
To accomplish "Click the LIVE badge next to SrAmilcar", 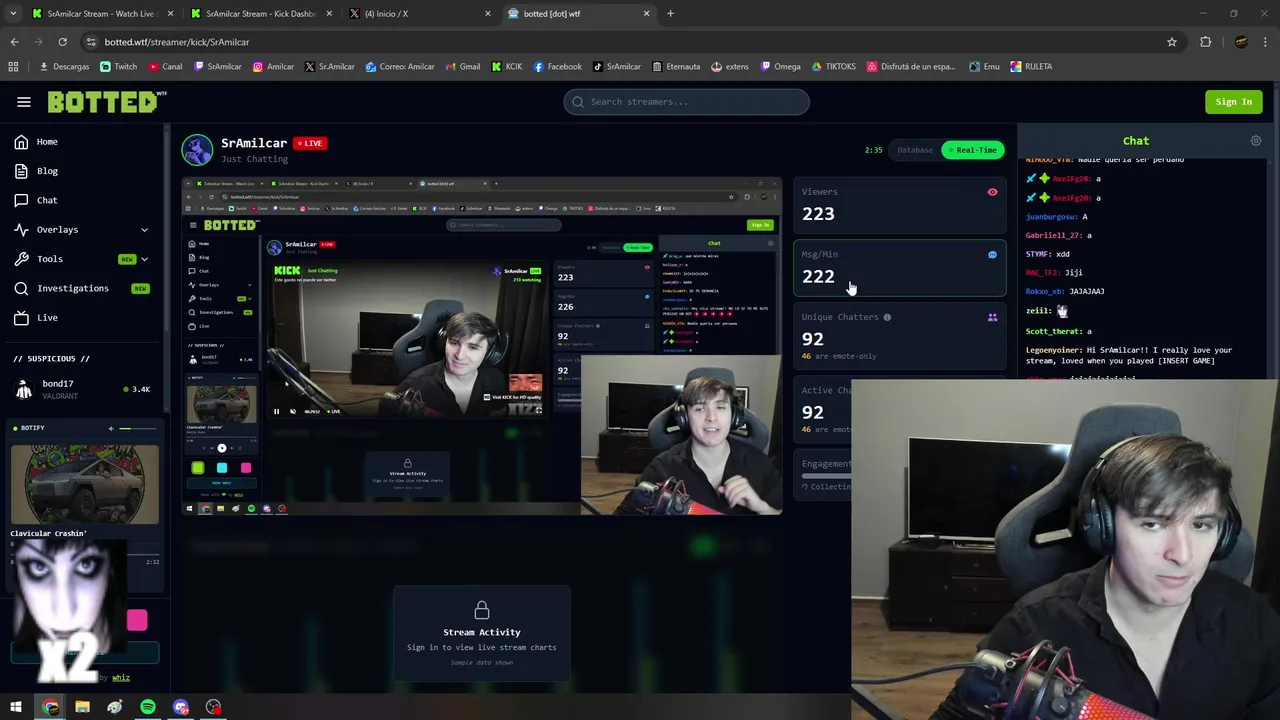I will point(311,143).
